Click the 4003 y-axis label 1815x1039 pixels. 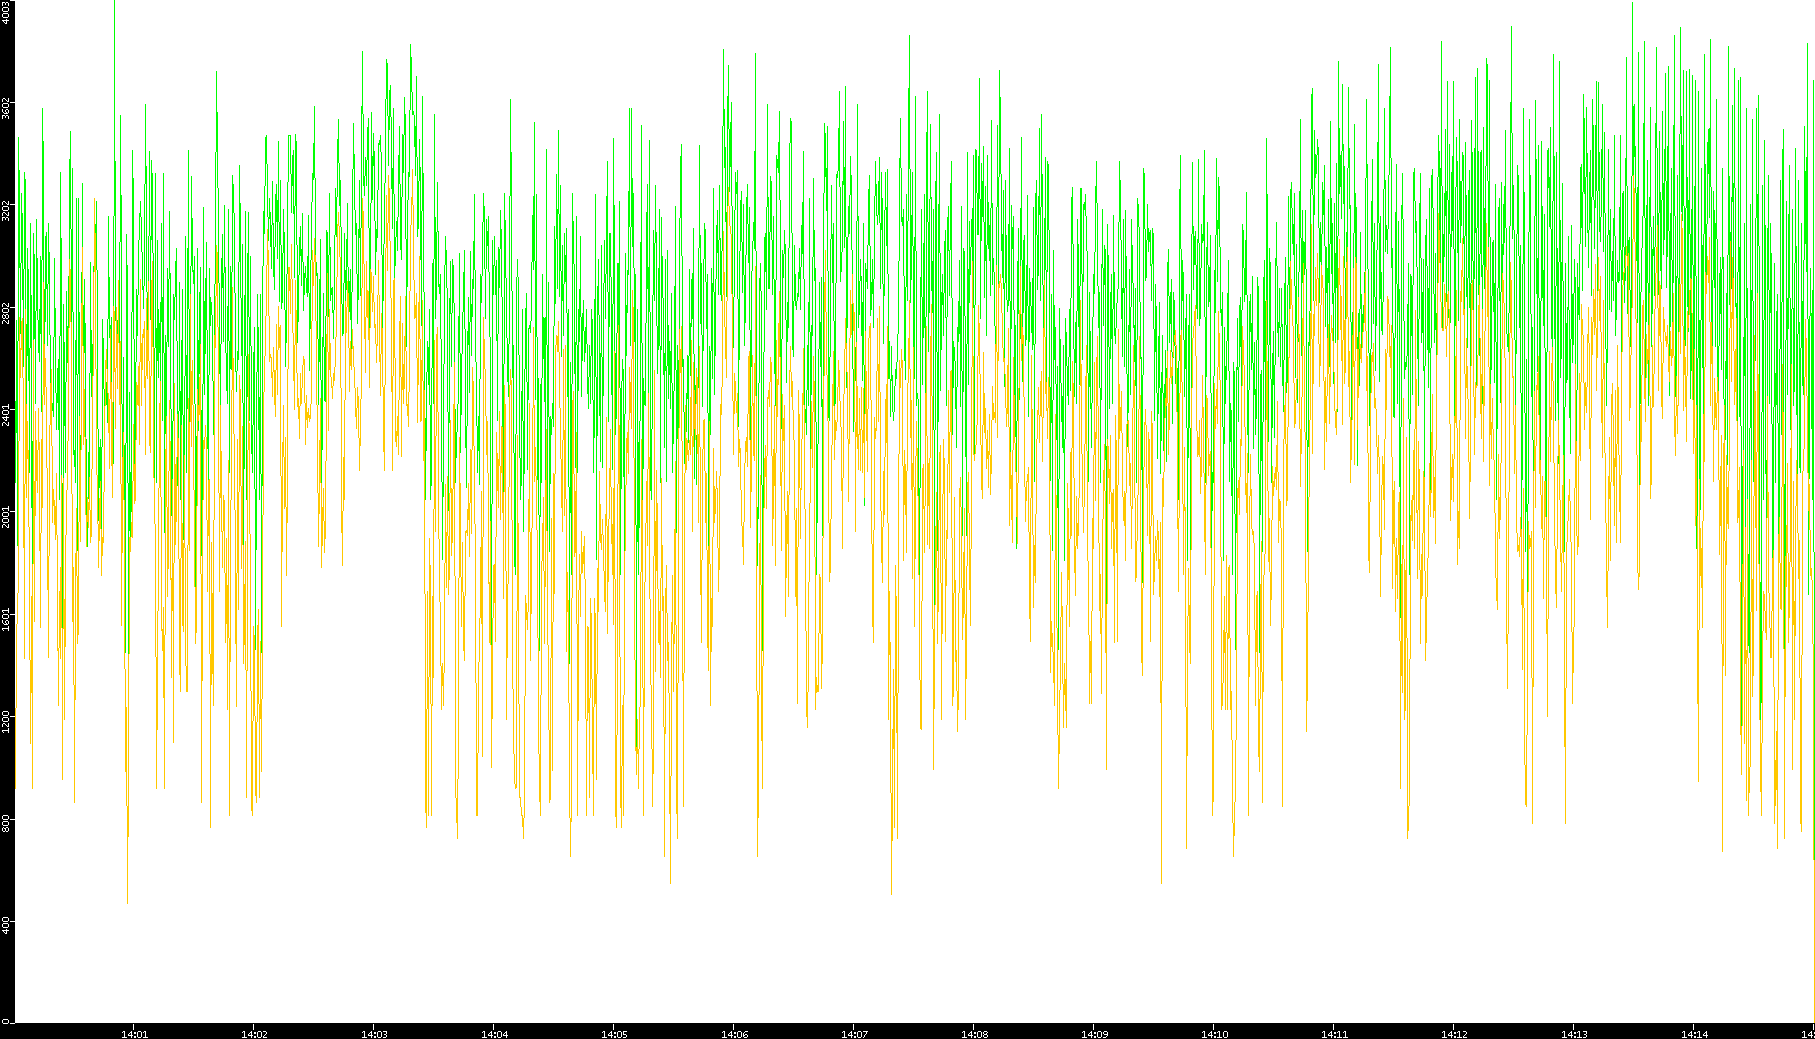coord(7,12)
